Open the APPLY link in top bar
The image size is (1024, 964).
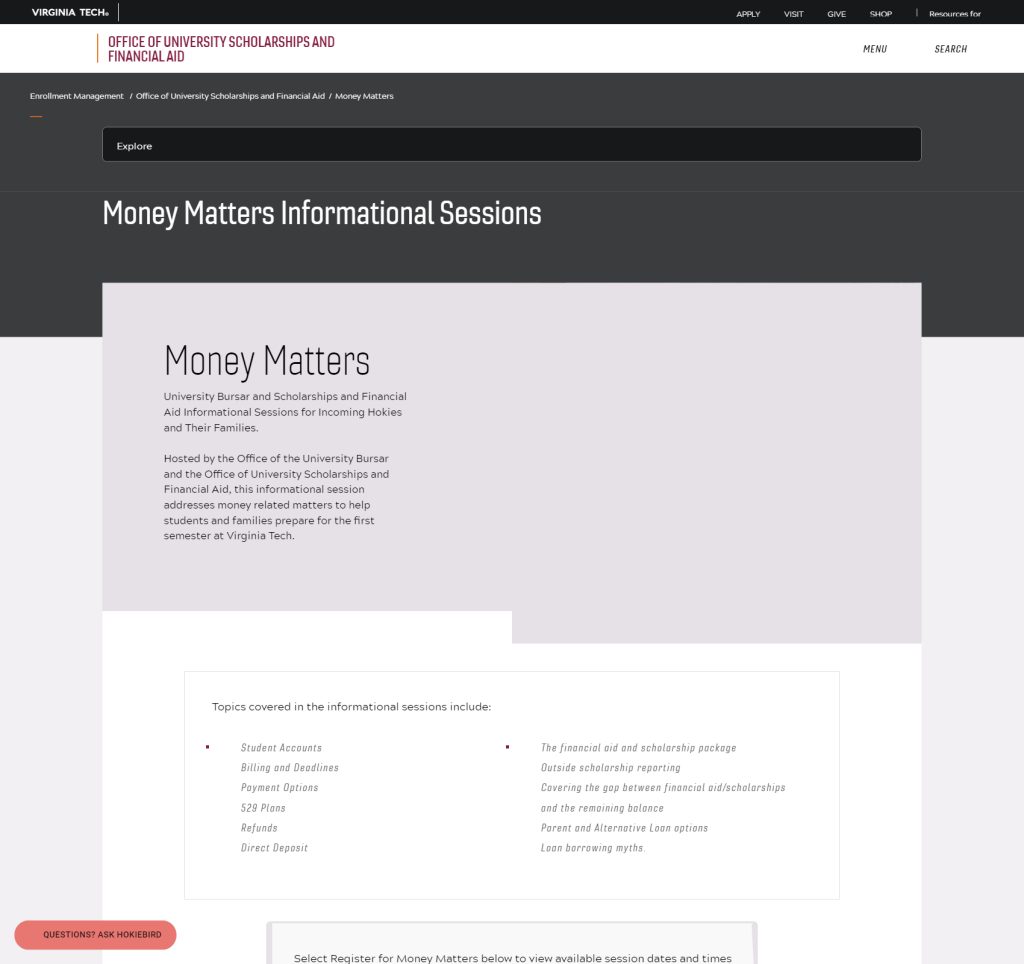748,14
